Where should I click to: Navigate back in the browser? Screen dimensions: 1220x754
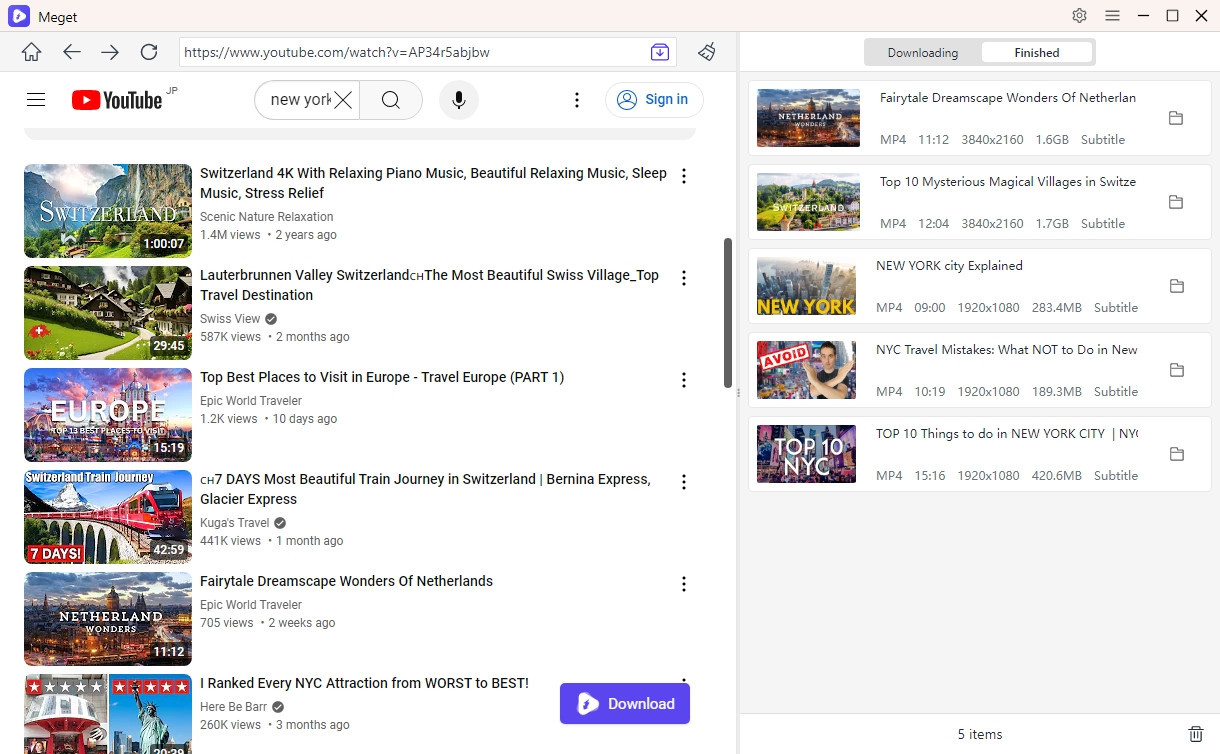click(71, 52)
